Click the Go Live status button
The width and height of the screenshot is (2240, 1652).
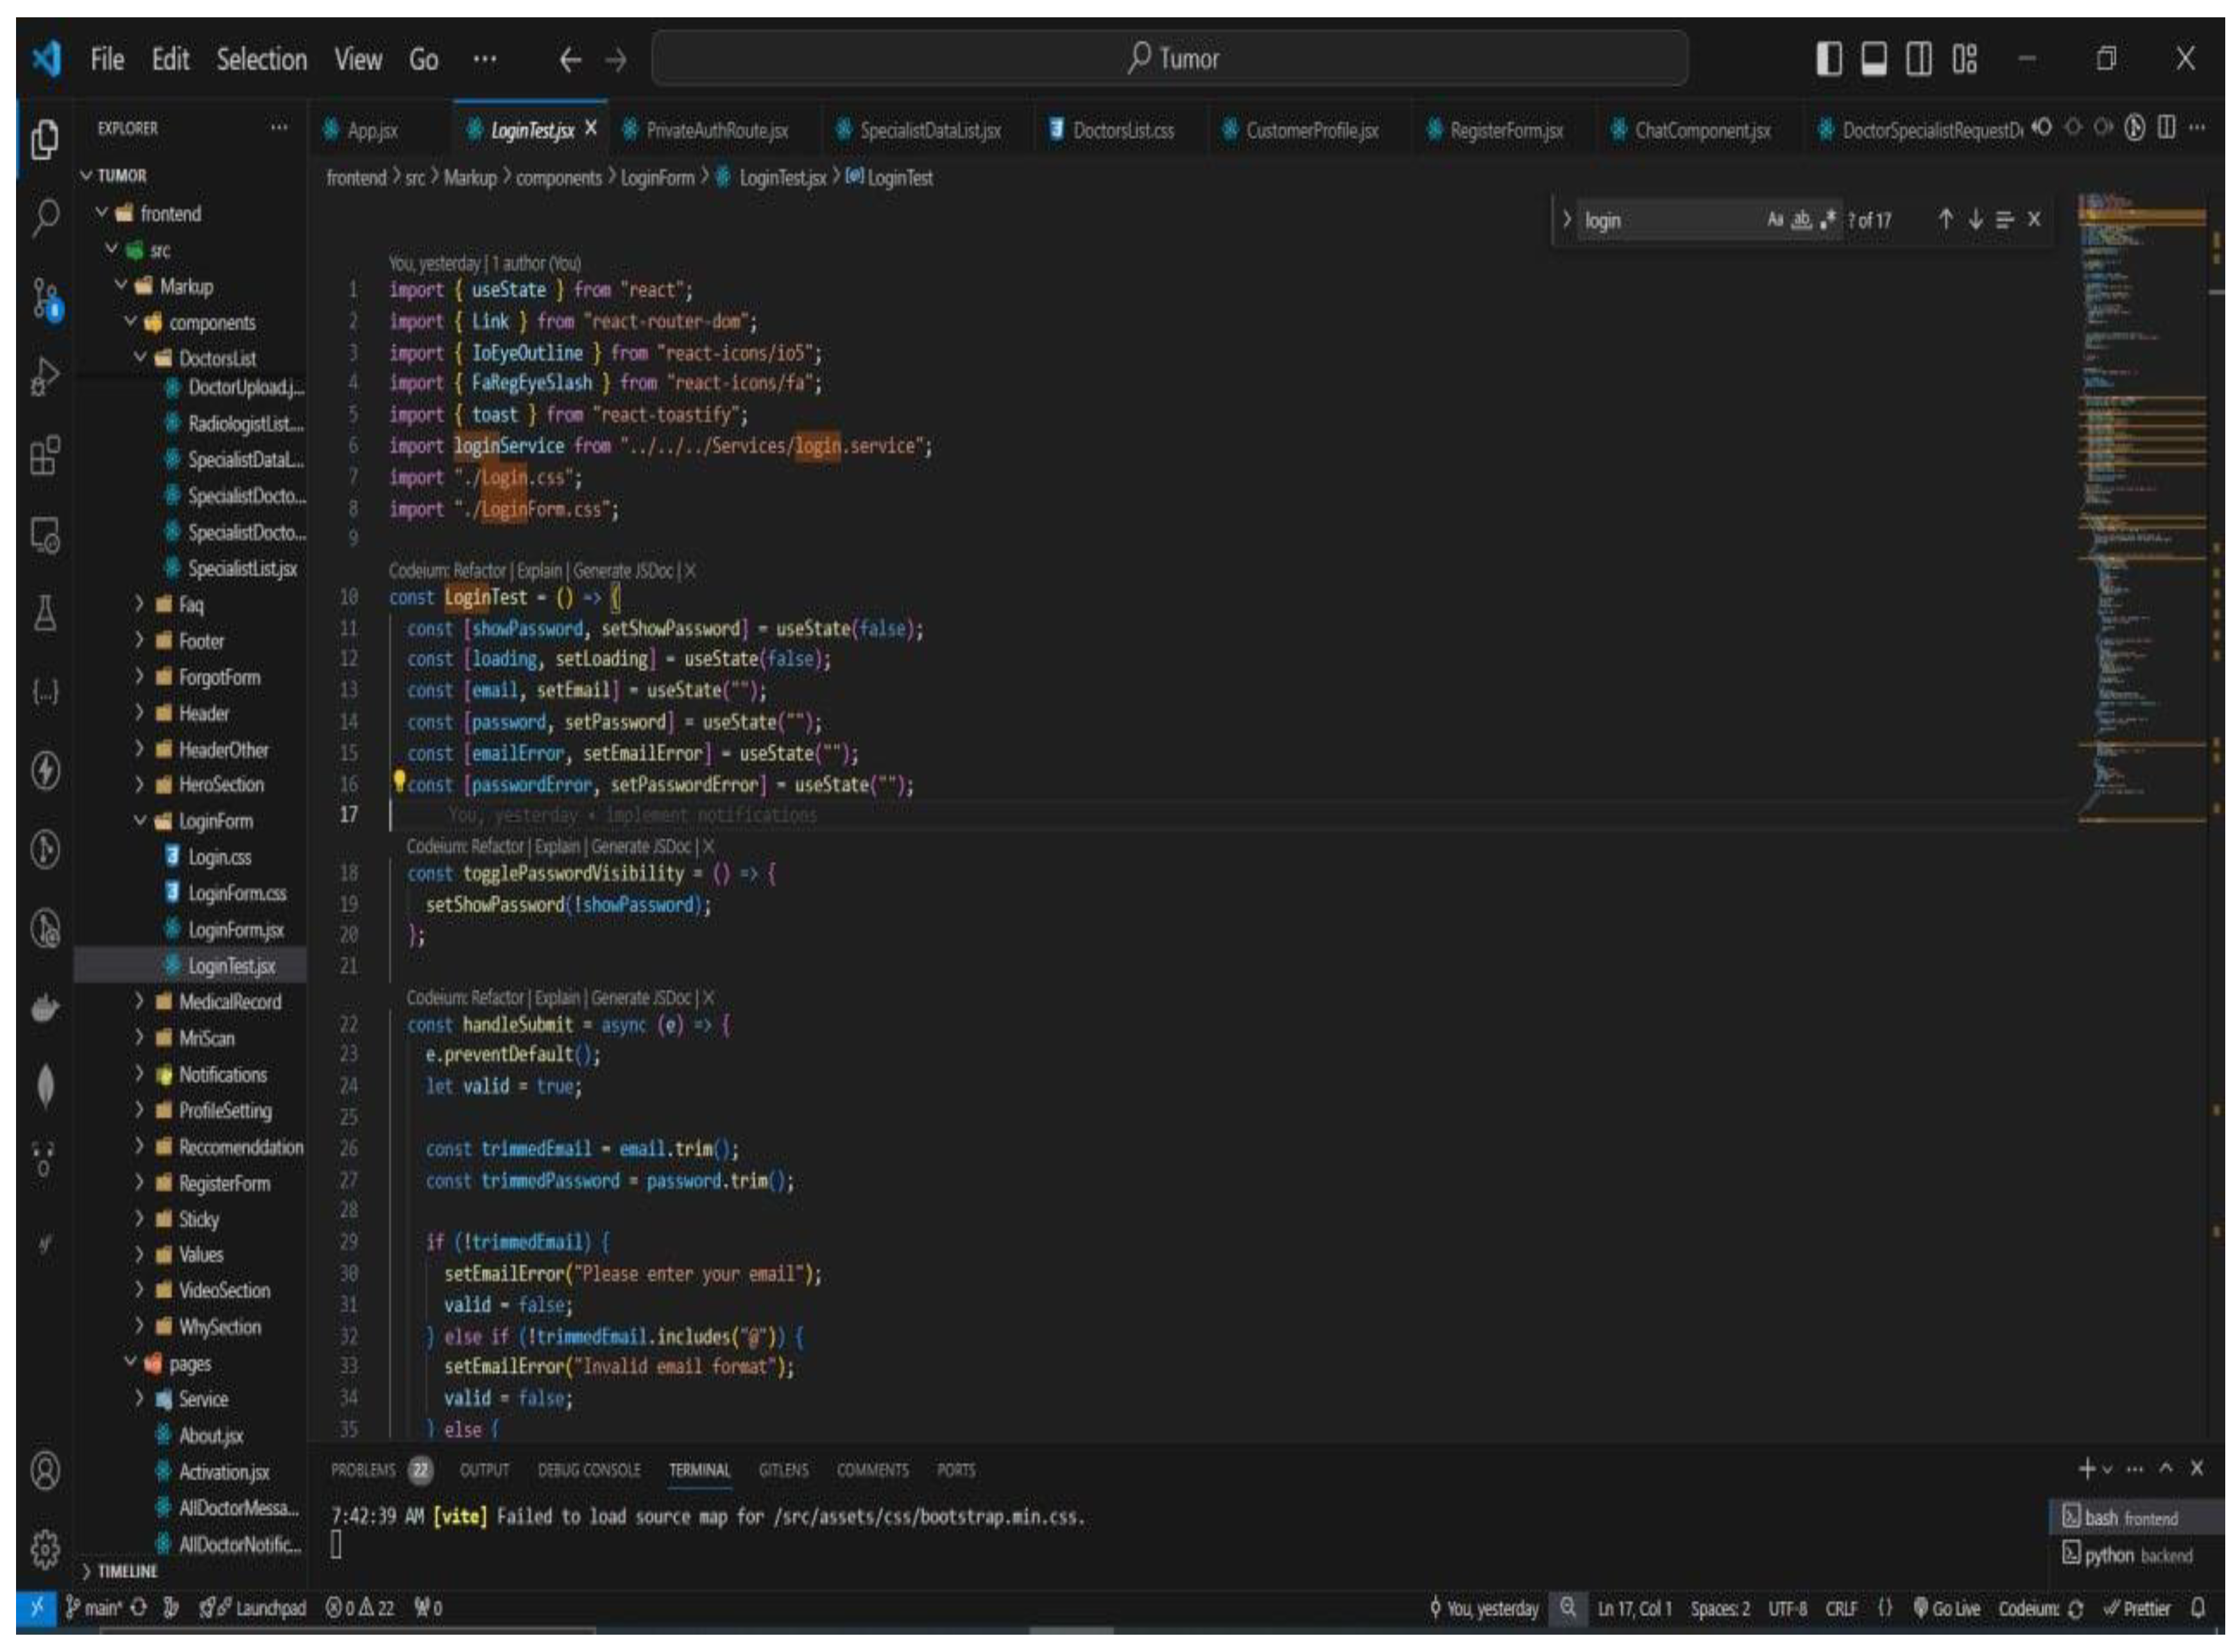tap(1947, 1608)
